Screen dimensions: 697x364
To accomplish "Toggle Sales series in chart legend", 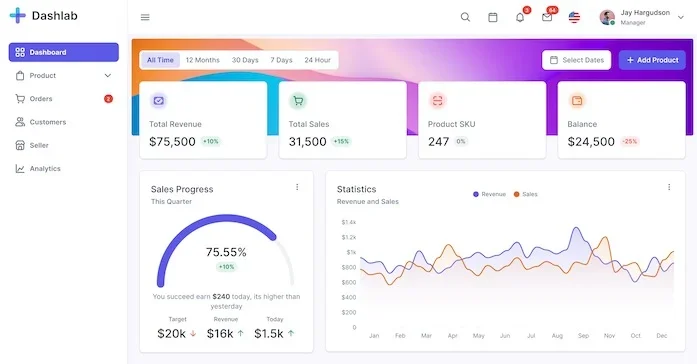I will [x=526, y=194].
